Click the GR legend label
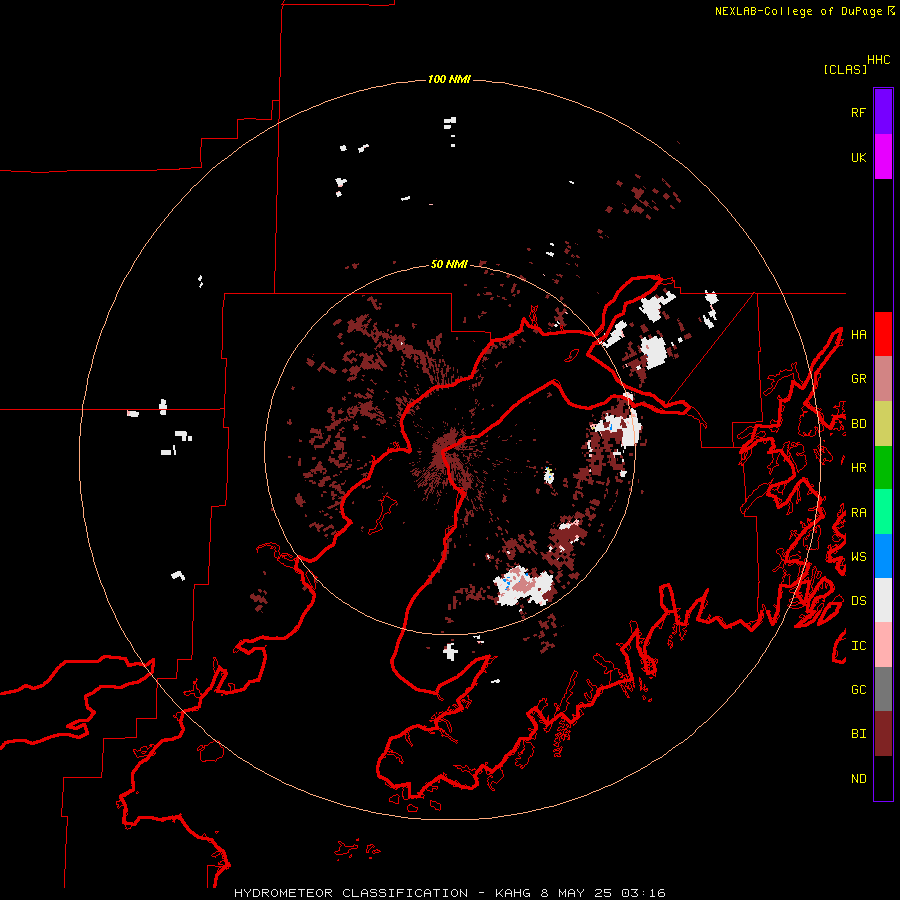The height and width of the screenshot is (900, 900). [858, 379]
